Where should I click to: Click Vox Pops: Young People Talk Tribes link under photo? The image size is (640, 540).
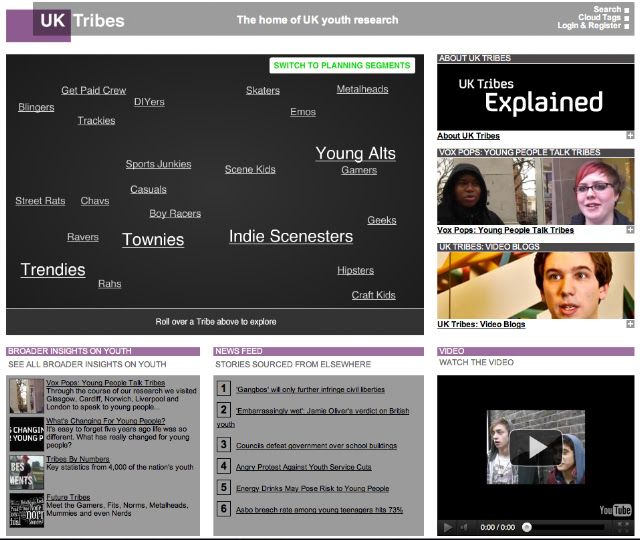506,230
